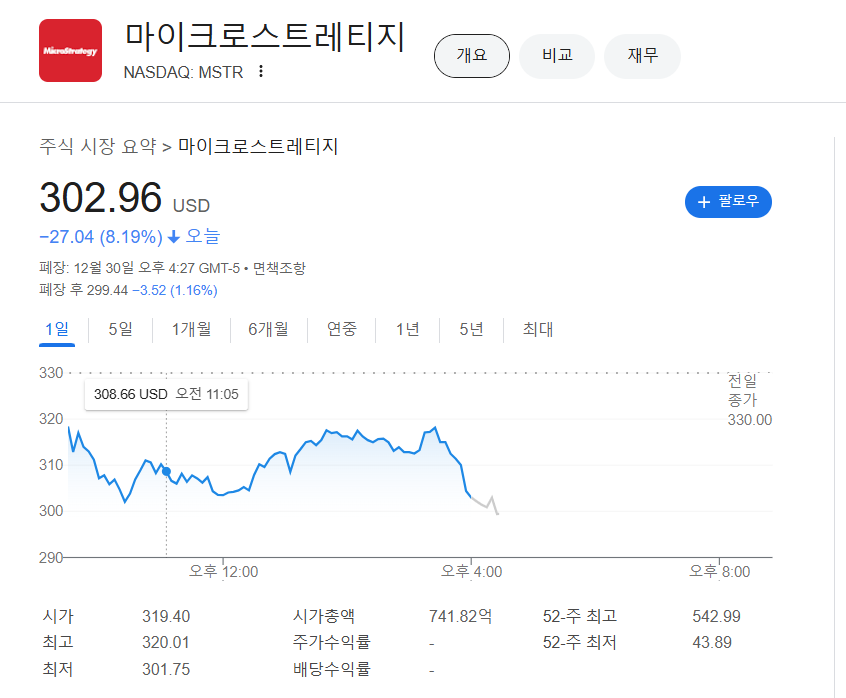This screenshot has height=698, width=846.
Task: Click the 주식 시장 요약 breadcrumb link
Action: point(98,146)
